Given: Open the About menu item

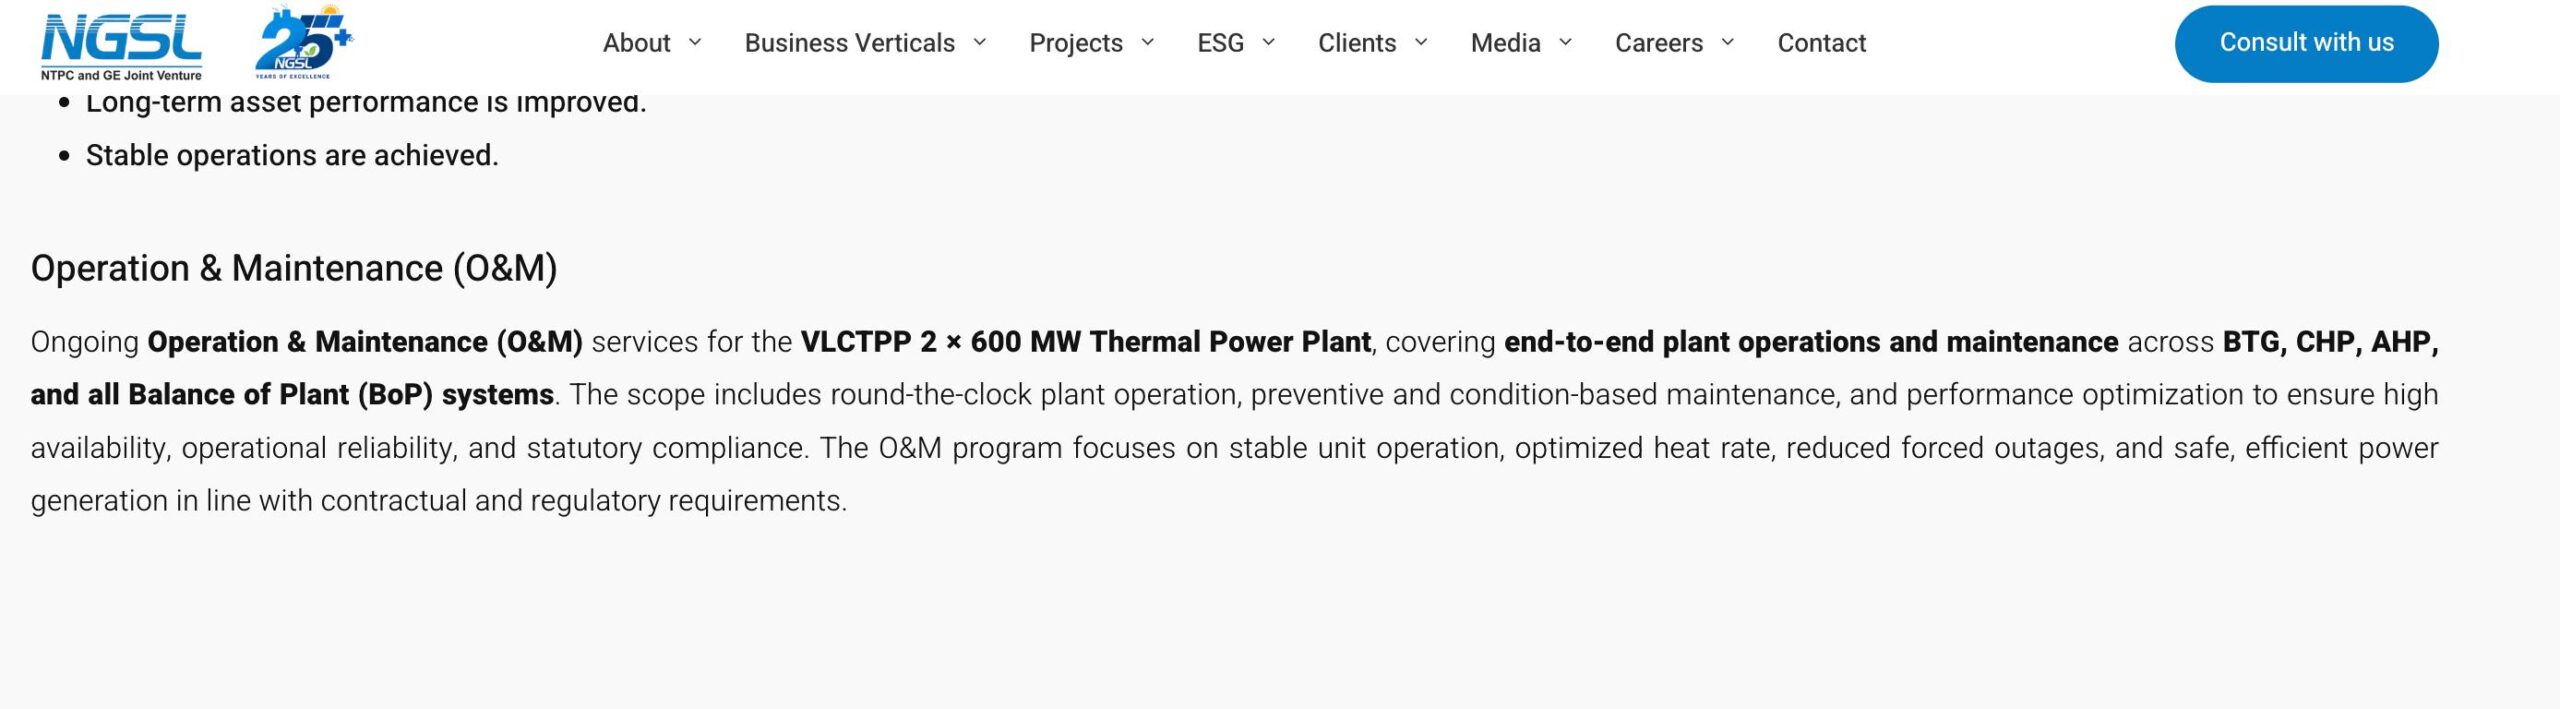Looking at the screenshot, I should (636, 43).
